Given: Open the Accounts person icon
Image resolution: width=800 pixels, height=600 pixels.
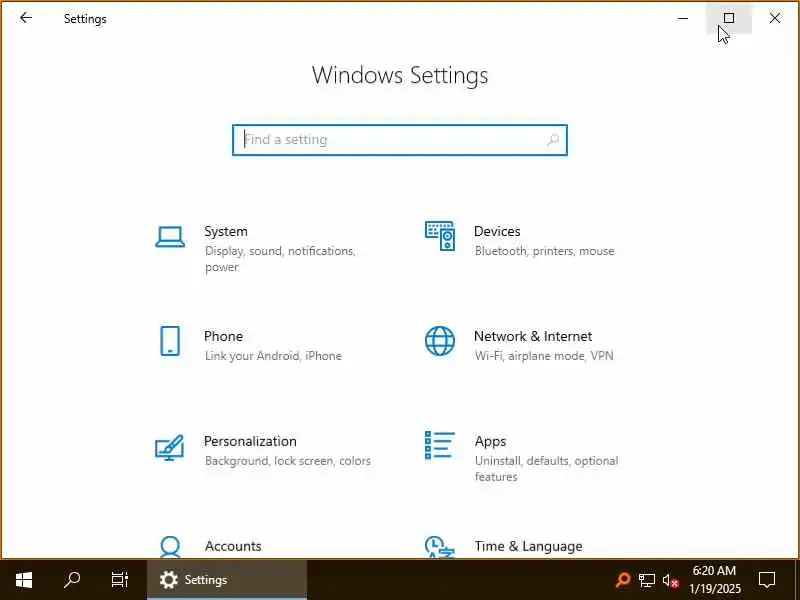Looking at the screenshot, I should tap(170, 546).
